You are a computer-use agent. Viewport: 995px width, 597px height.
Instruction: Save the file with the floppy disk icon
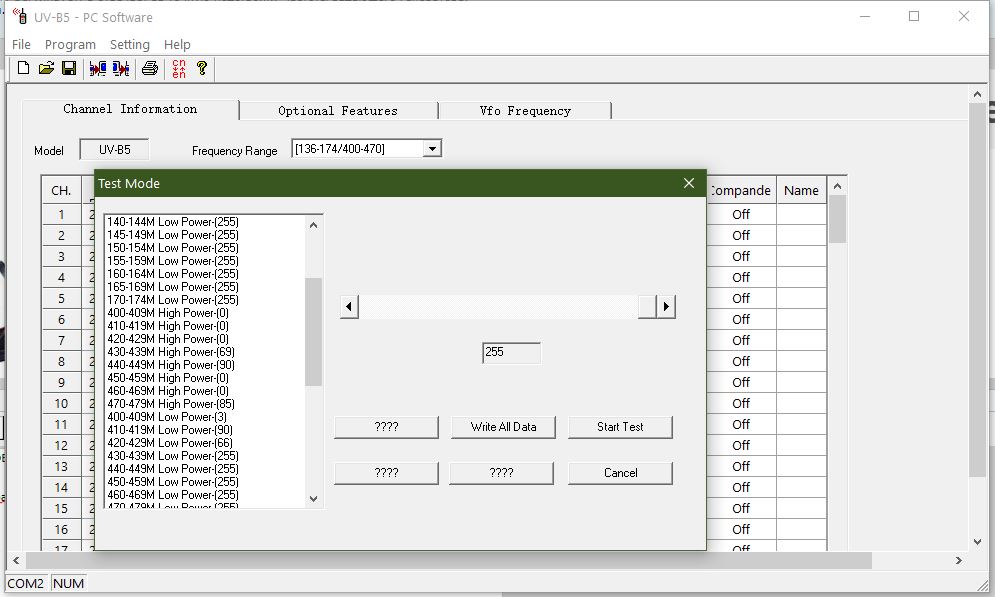click(x=69, y=68)
